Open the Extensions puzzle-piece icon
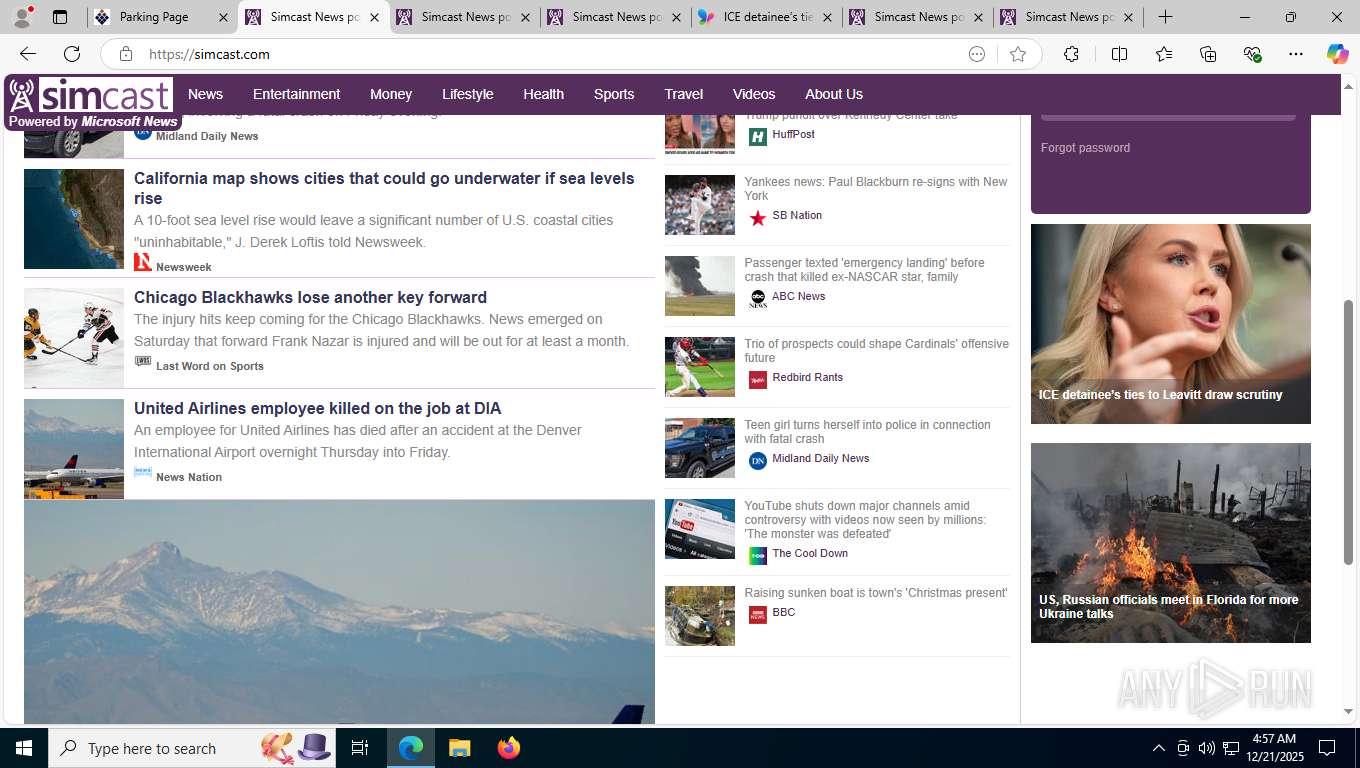The height and width of the screenshot is (768, 1360). click(1071, 54)
